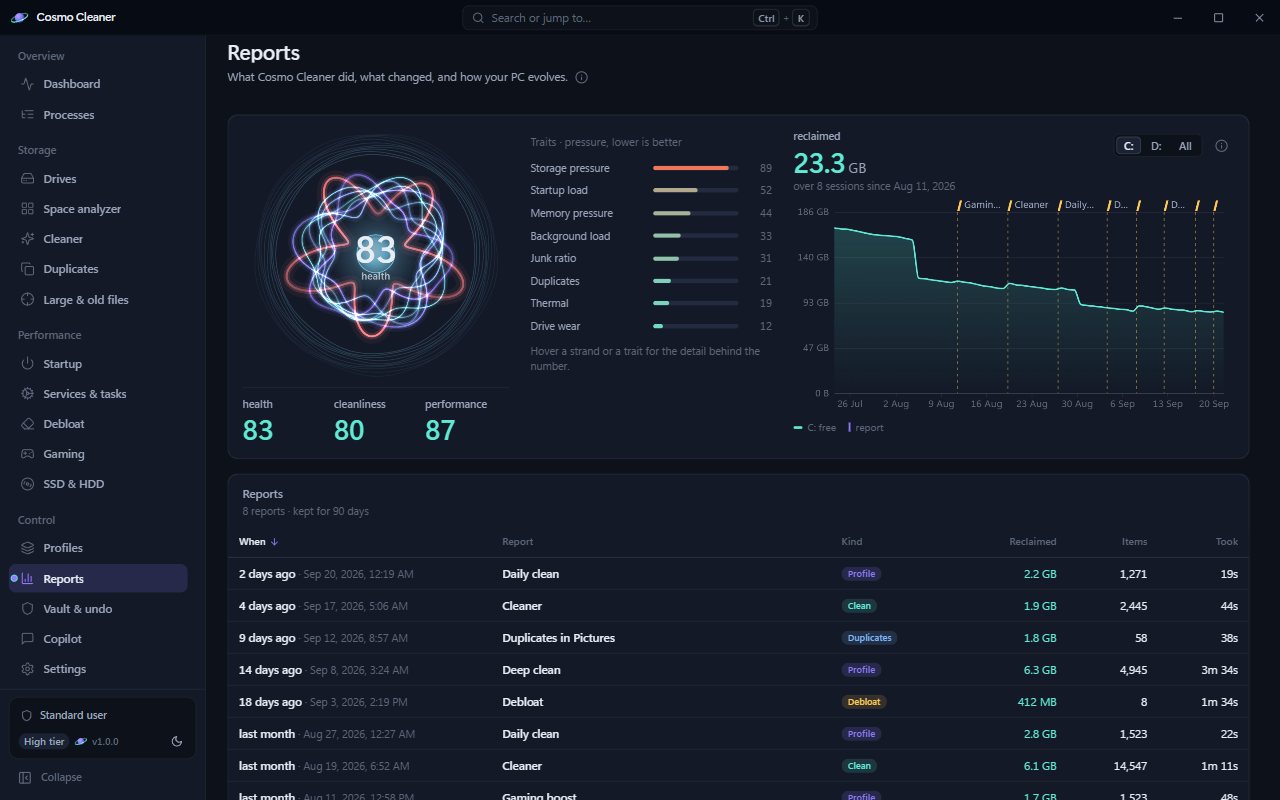The width and height of the screenshot is (1280, 800).
Task: Switch chart to D: drive
Action: coord(1156,146)
